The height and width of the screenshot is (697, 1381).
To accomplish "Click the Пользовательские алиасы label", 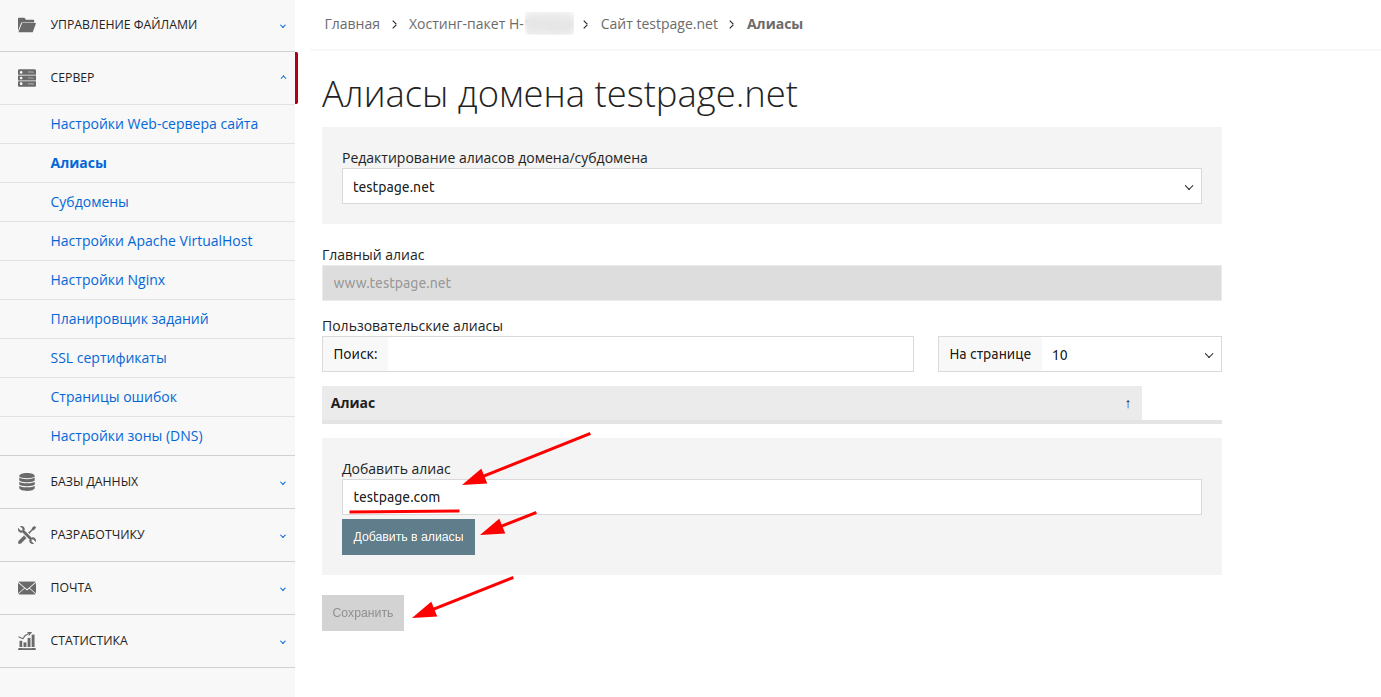I will 412,326.
